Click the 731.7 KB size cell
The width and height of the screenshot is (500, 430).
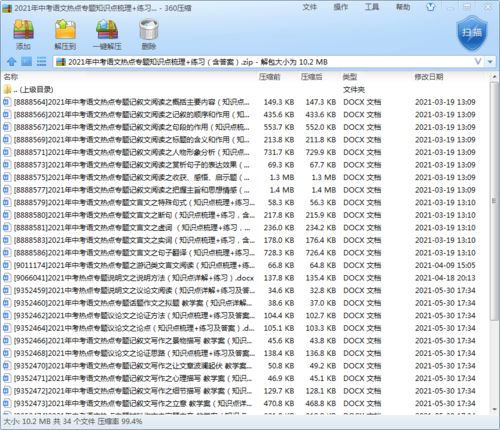coord(279,152)
